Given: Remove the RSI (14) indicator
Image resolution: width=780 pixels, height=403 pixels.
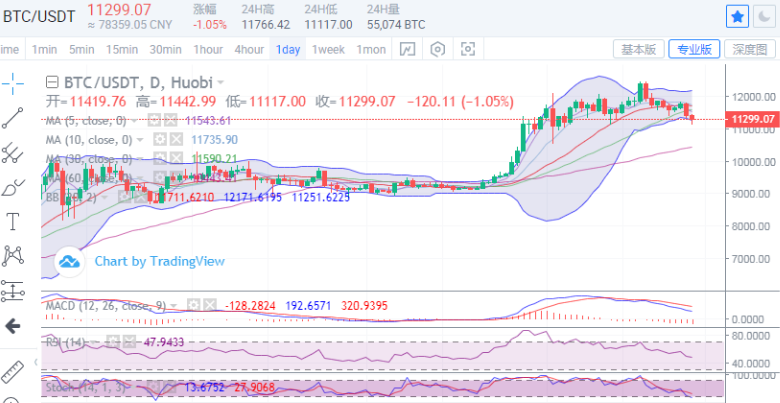Looking at the screenshot, I should pos(129,342).
